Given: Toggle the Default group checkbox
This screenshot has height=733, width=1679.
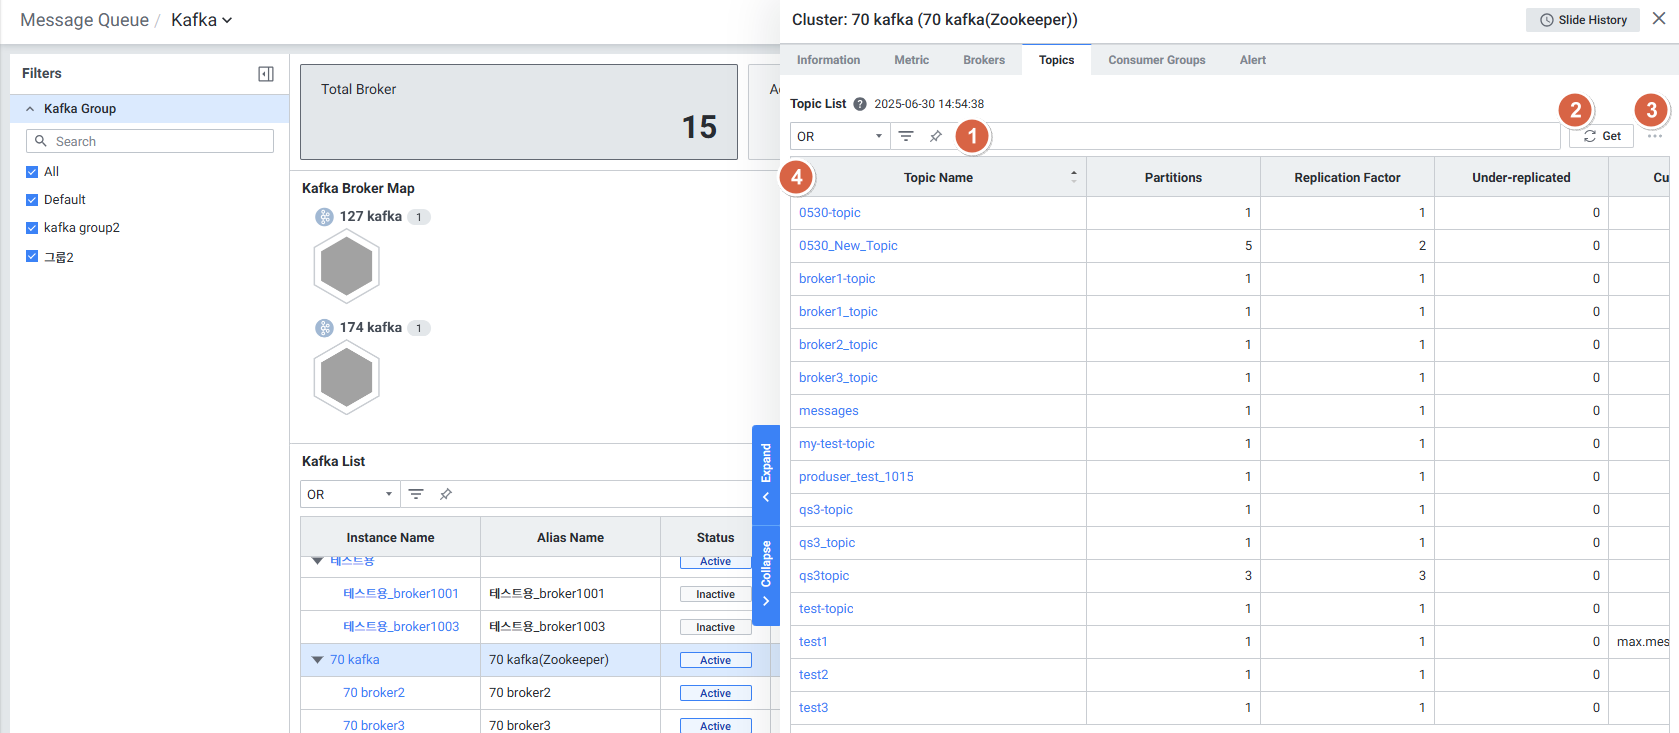Looking at the screenshot, I should pos(32,200).
